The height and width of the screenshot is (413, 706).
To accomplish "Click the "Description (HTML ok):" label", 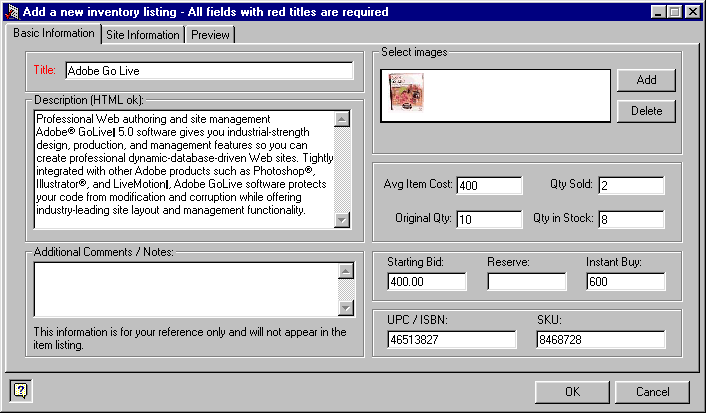I will [89, 100].
